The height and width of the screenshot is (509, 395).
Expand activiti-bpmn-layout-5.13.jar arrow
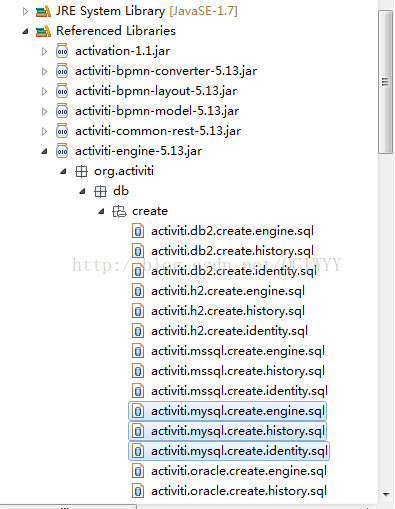tap(44, 91)
